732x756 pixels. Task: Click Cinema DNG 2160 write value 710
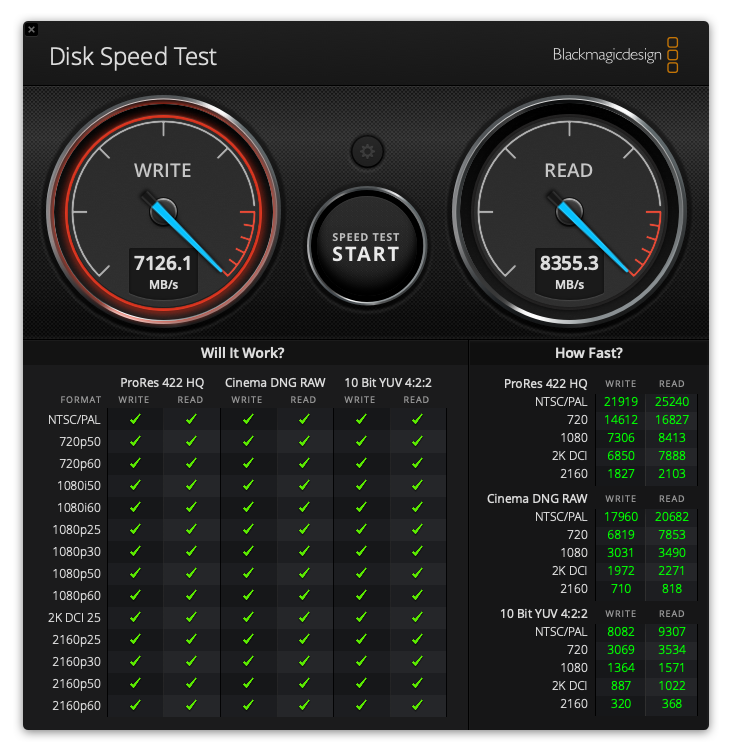(621, 589)
